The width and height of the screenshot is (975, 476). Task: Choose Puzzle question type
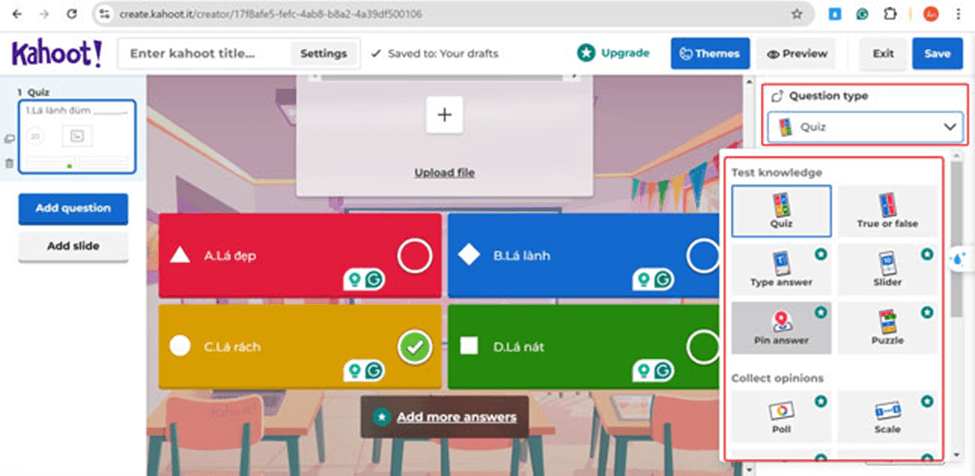887,327
